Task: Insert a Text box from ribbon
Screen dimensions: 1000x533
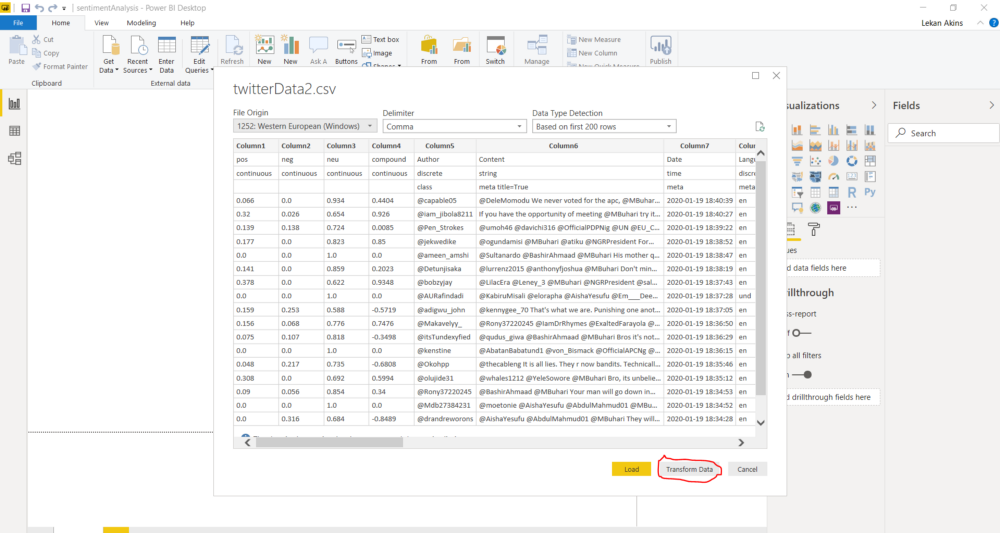Action: click(x=380, y=40)
